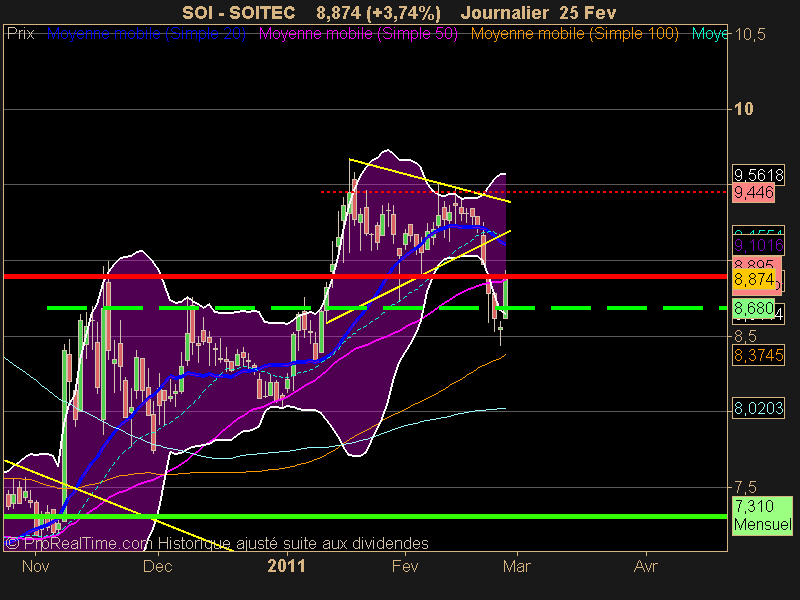Click the green 8,680 price tag
This screenshot has height=600, width=800.
click(754, 308)
